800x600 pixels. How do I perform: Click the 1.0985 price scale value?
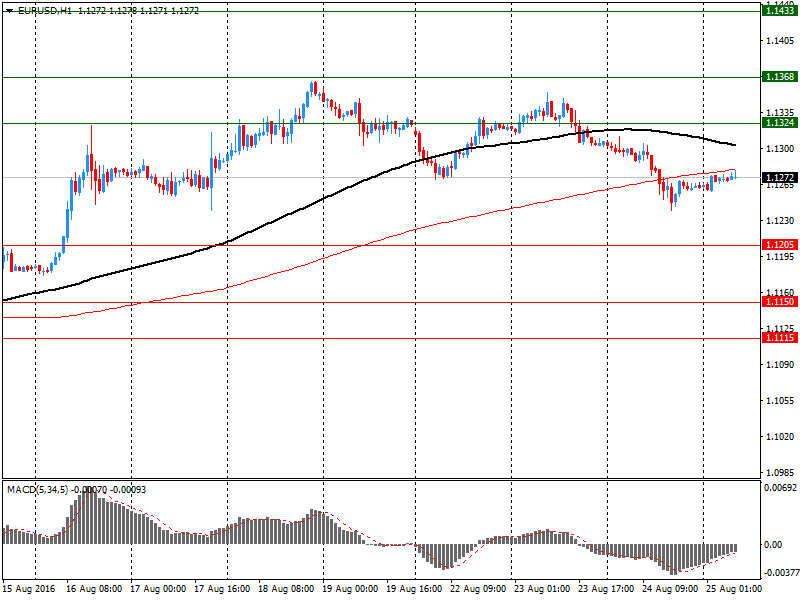pos(780,472)
